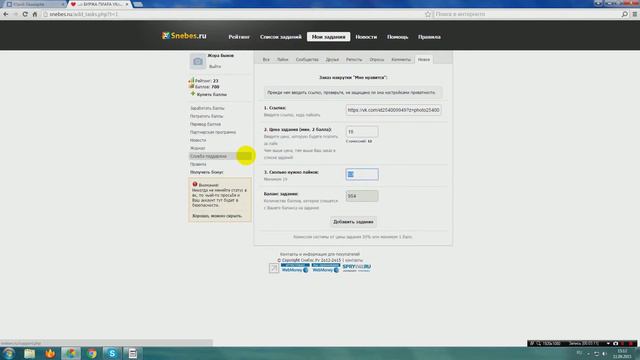The image size is (640, 360).
Task: Click the counter icon left of WebMoney badges
Action: (x=273, y=268)
